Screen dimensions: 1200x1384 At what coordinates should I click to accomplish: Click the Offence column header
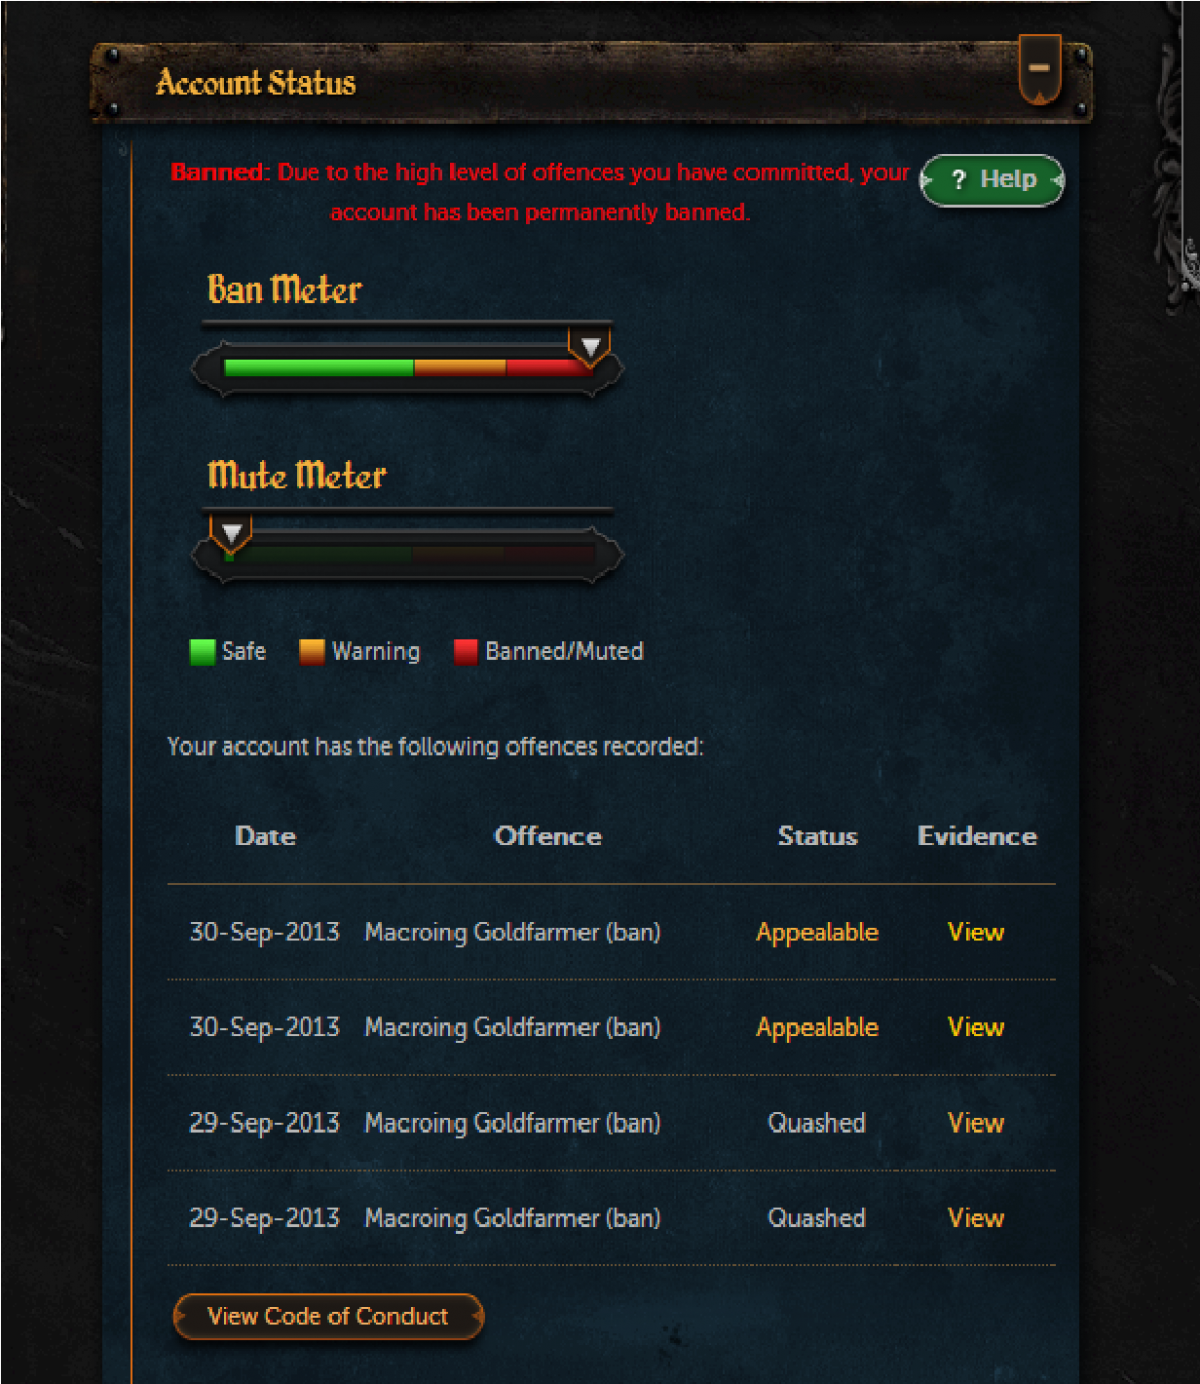click(548, 836)
